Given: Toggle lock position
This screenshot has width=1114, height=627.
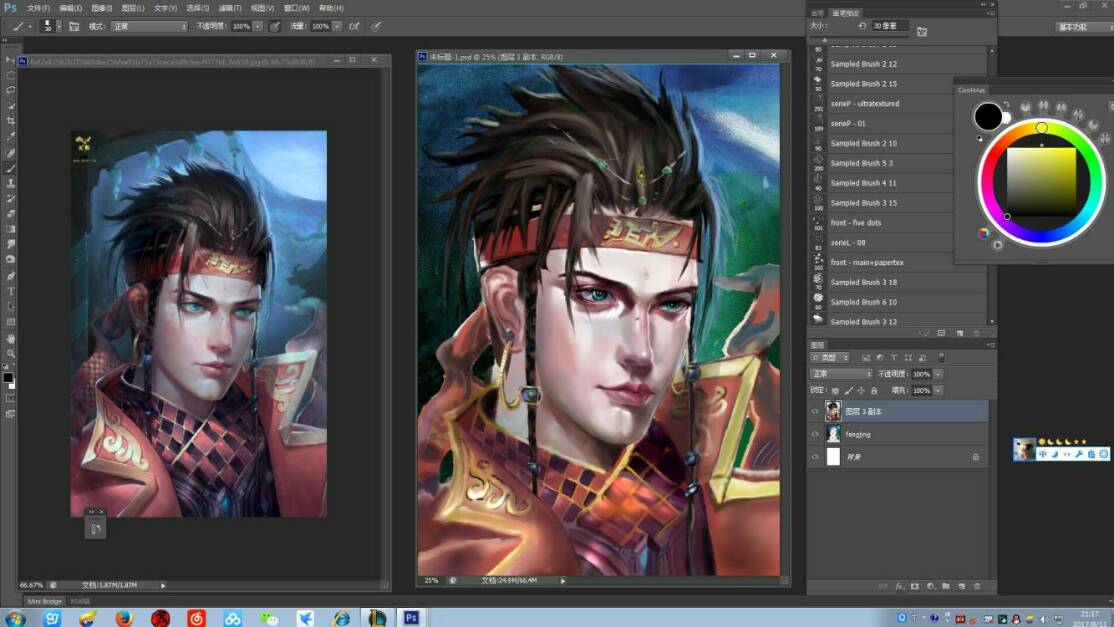Looking at the screenshot, I should tap(861, 391).
